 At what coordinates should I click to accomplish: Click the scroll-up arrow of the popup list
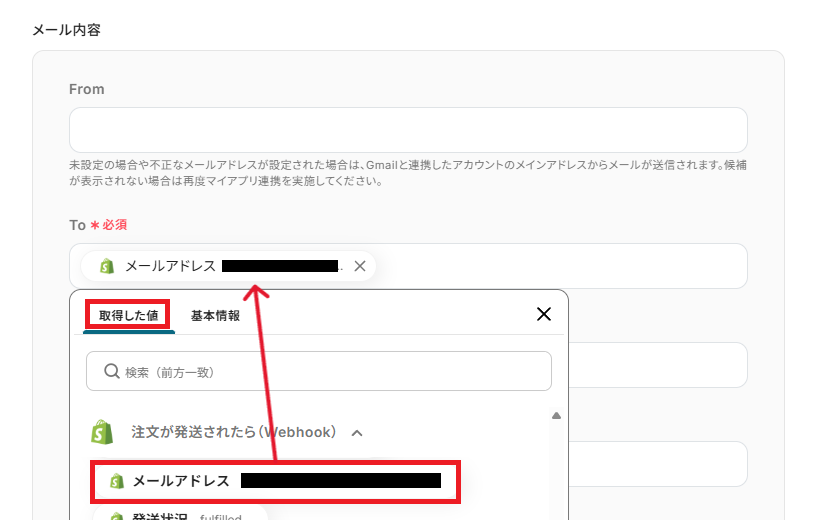click(556, 415)
